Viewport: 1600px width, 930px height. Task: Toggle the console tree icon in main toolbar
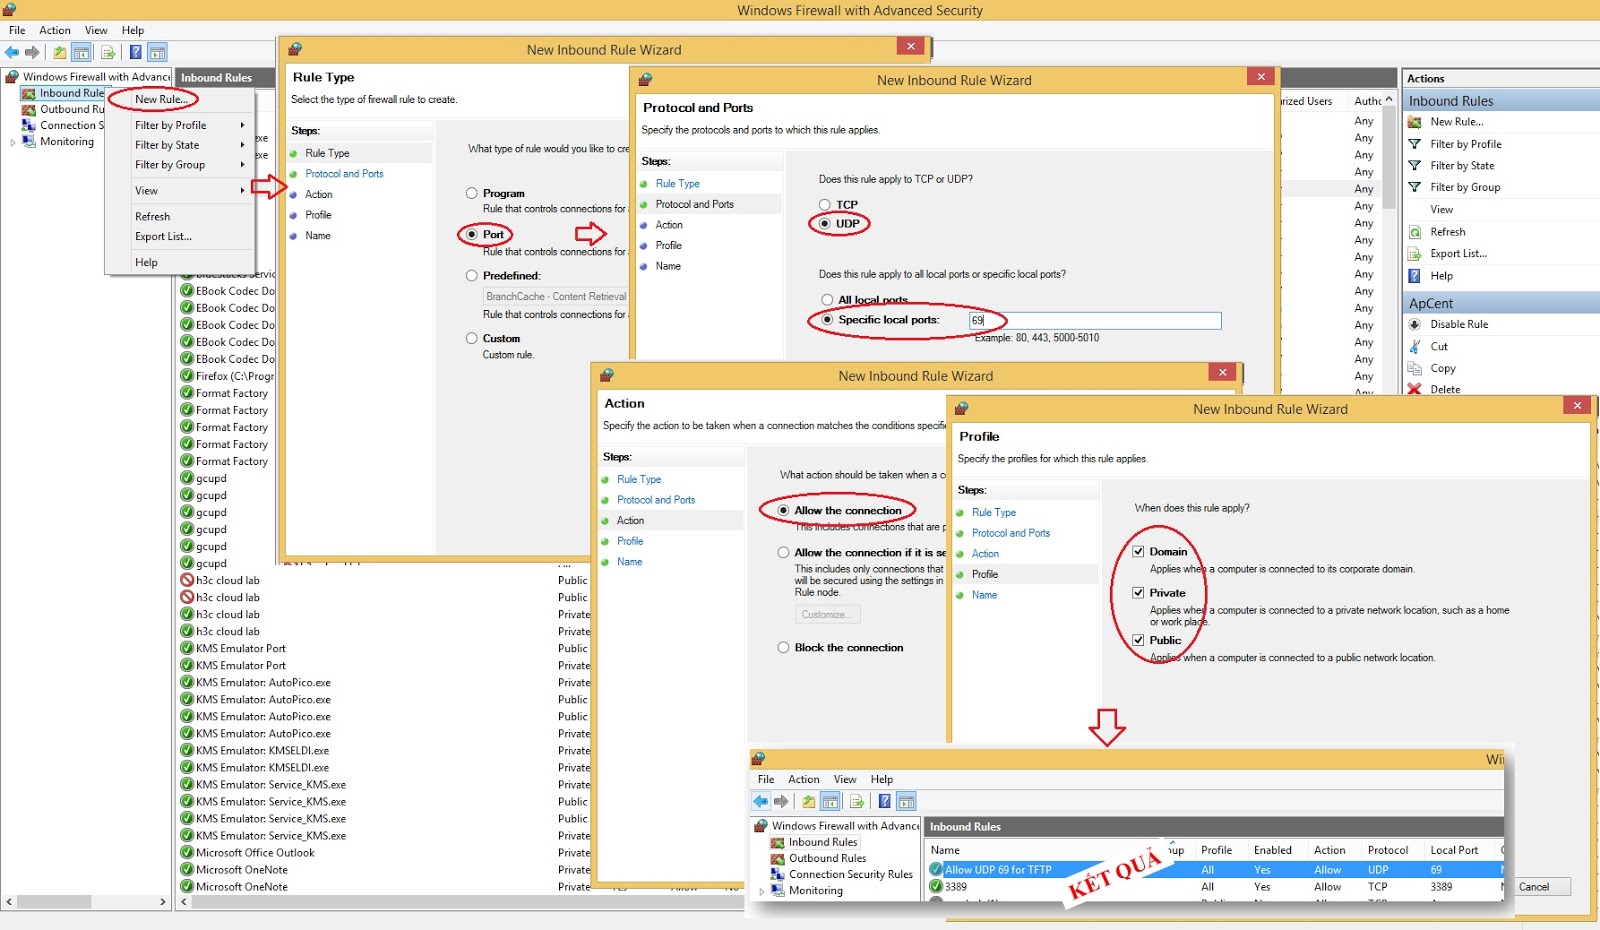click(x=82, y=52)
